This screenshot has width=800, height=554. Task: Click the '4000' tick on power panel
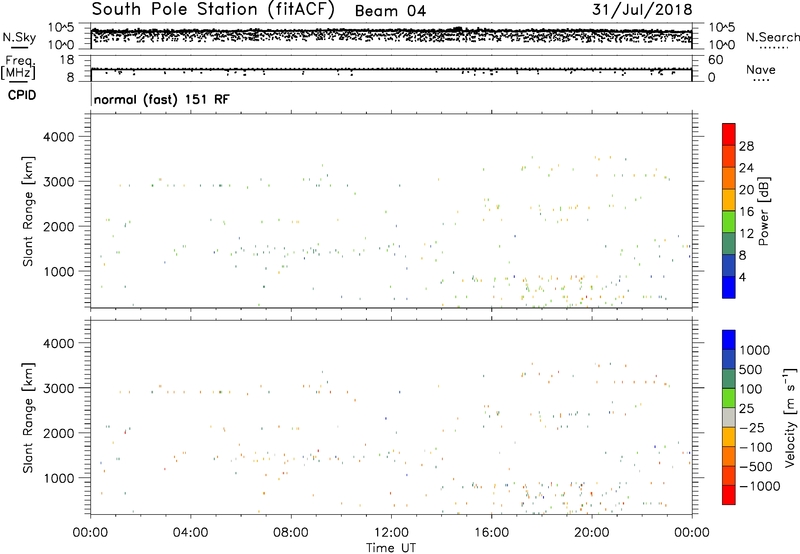coord(59,137)
